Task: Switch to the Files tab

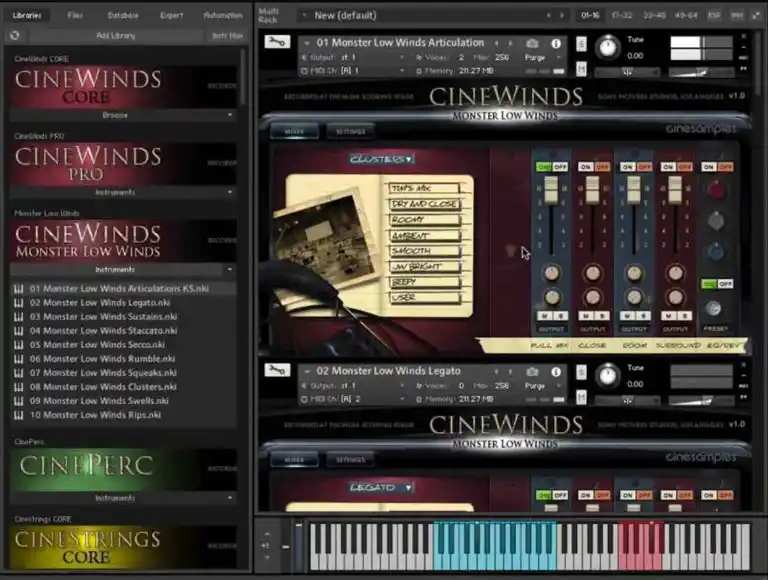Action: point(75,15)
